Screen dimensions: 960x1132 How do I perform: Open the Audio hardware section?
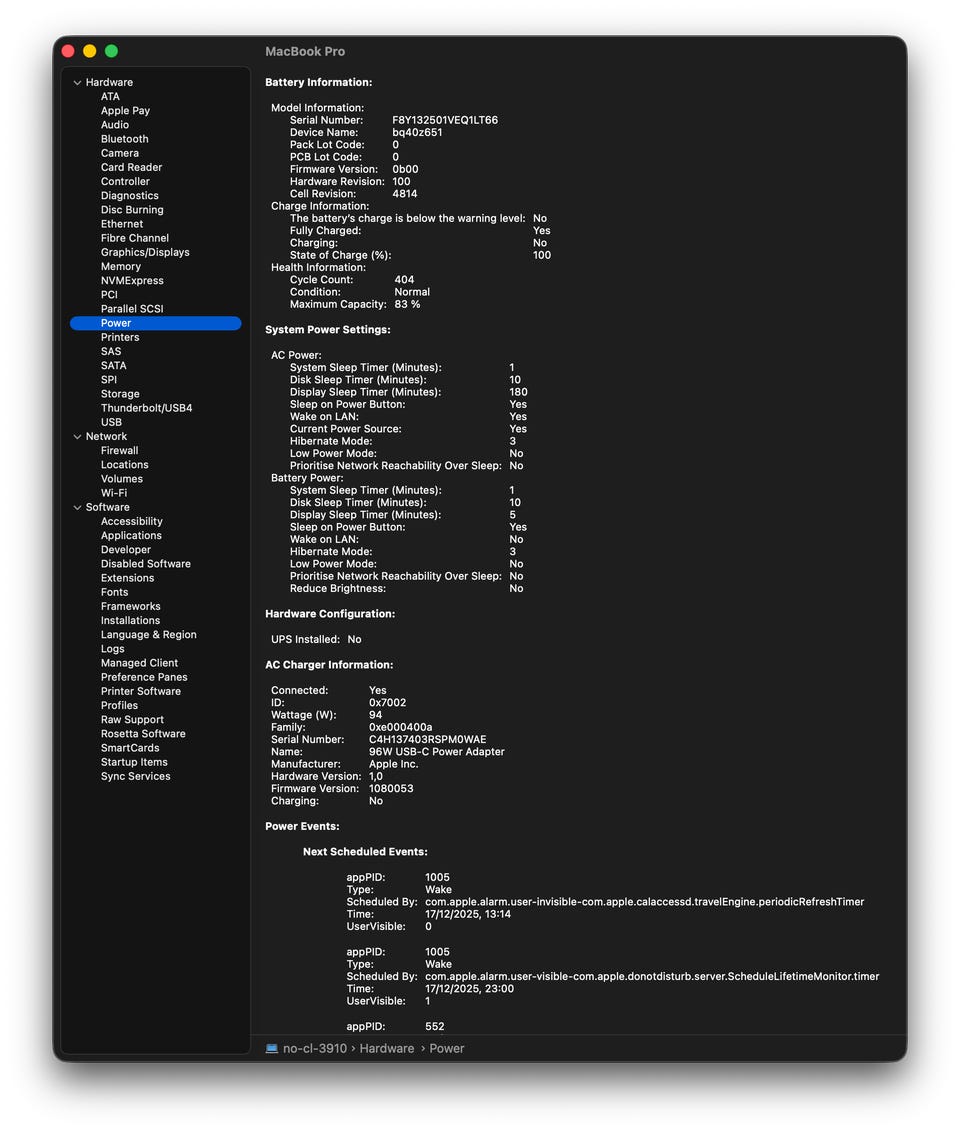click(x=115, y=125)
